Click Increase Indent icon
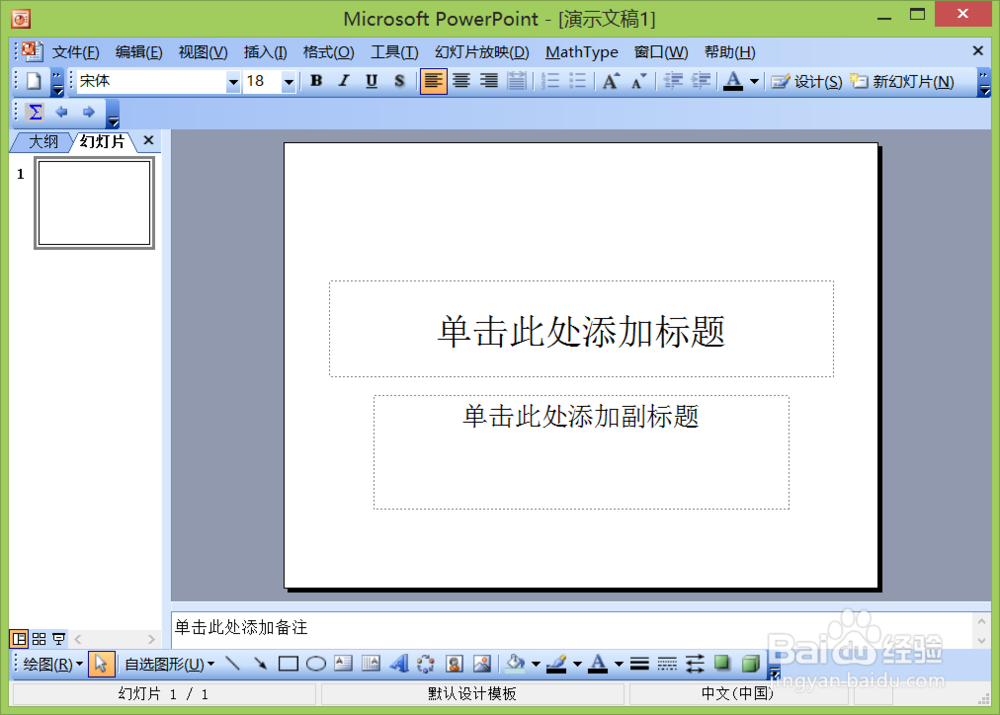The width and height of the screenshot is (1000, 715). click(x=700, y=81)
